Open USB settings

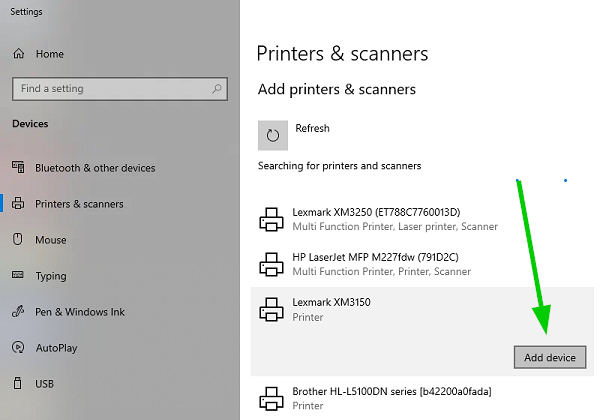pyautogui.click(x=44, y=384)
